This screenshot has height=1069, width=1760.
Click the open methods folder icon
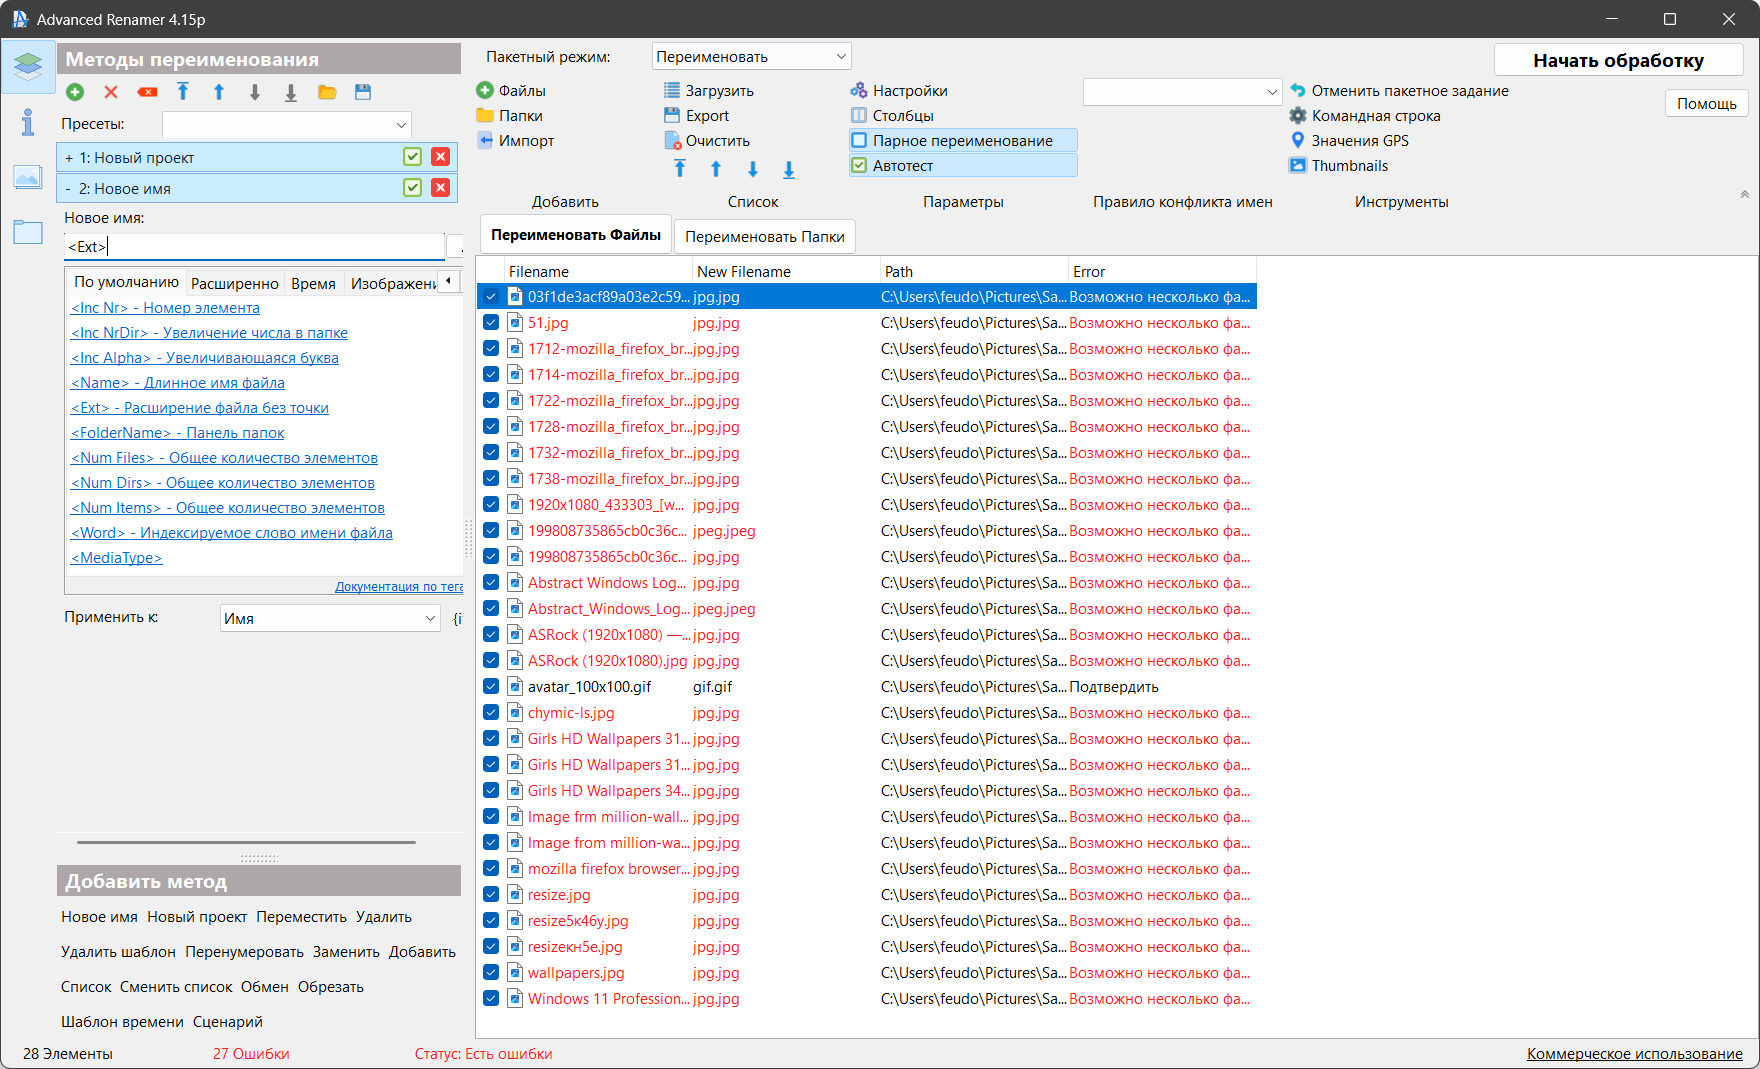327,92
